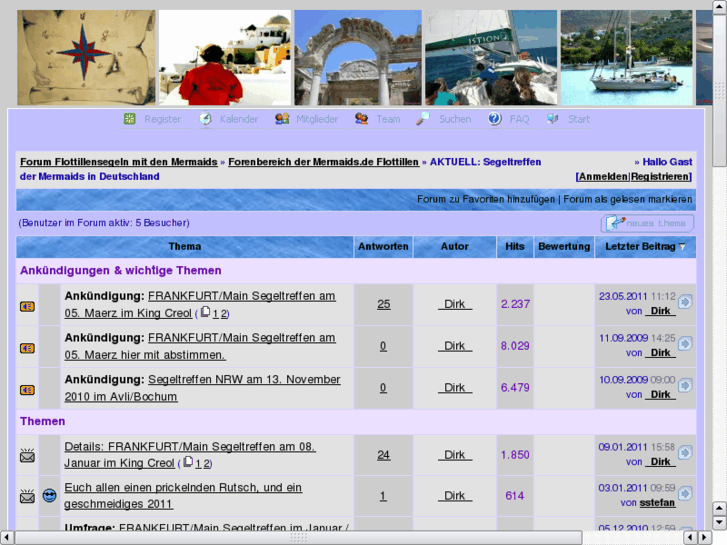Viewport: 727px width, 545px height.
Task: Open 'Forum Flottillensegeln mit den Mermaids' breadcrumb
Action: (119, 162)
